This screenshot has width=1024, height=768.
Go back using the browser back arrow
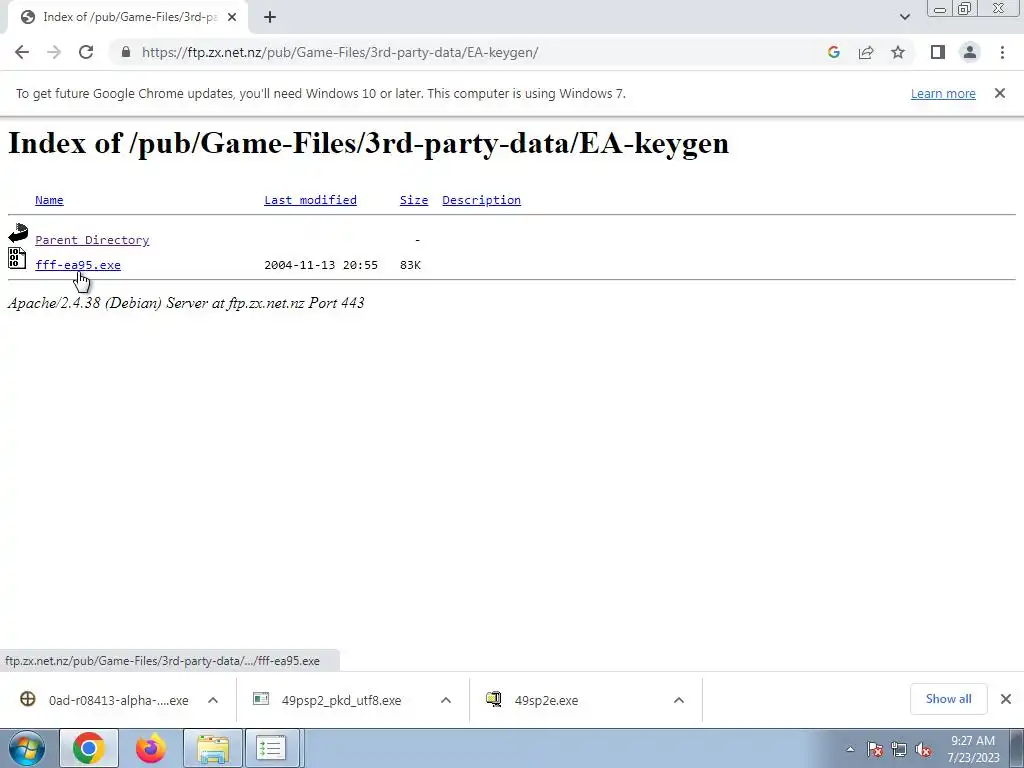(22, 52)
